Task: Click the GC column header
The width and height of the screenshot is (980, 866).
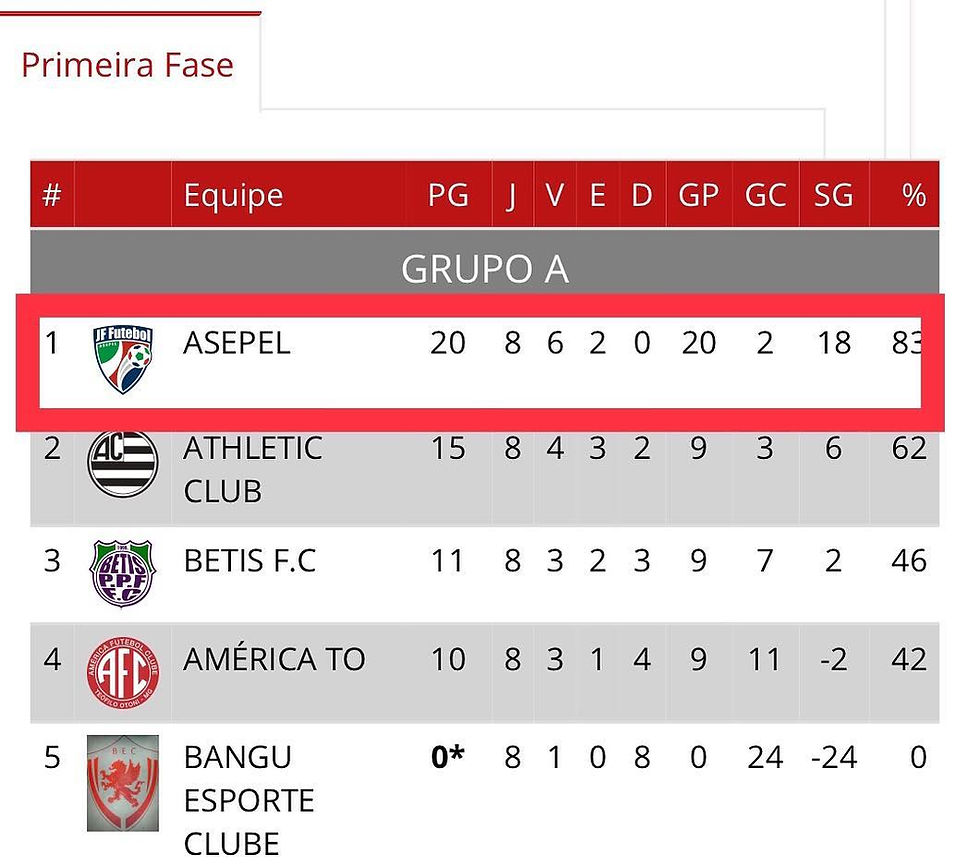Action: click(765, 195)
